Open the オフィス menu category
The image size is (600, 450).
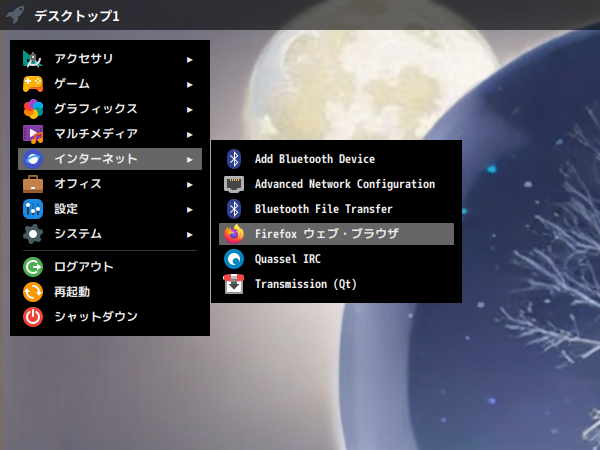coord(110,184)
